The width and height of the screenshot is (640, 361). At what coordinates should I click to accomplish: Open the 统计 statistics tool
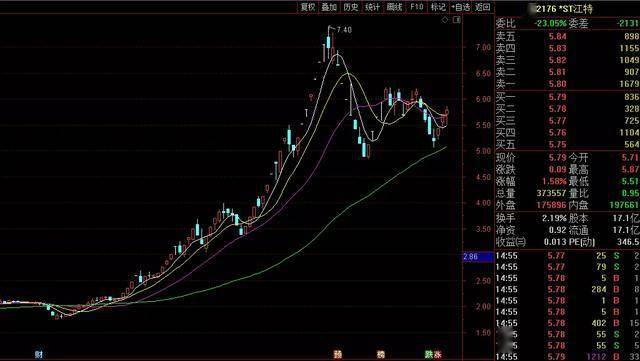(372, 7)
